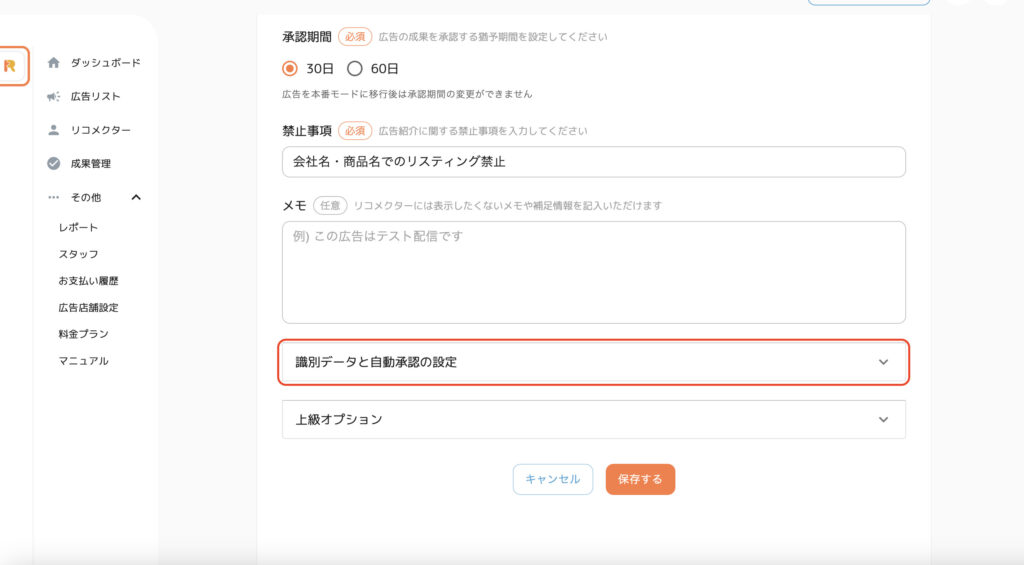Click the megaphone icon beside 広告リスト
The height and width of the screenshot is (565, 1024).
(54, 97)
